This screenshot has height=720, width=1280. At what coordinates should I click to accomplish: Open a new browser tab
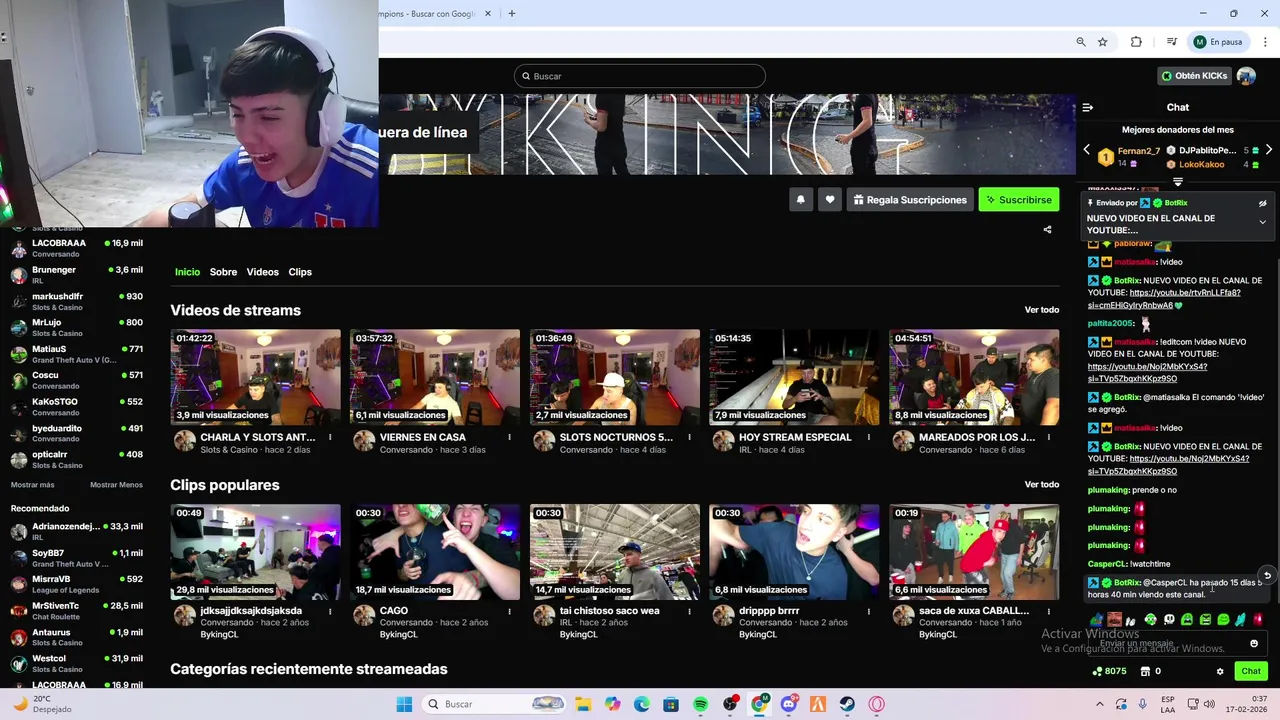point(511,13)
